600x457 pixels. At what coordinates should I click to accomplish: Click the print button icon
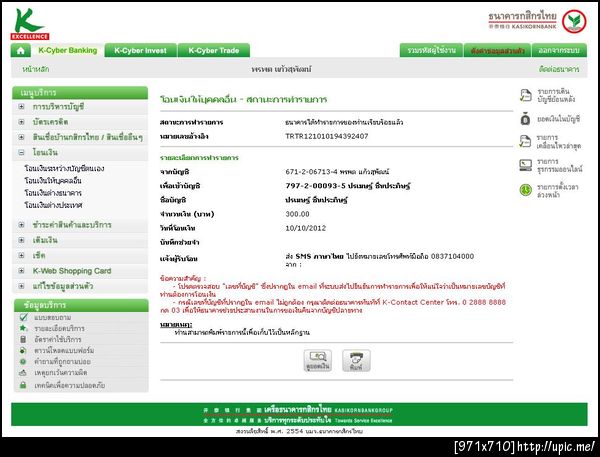tap(356, 361)
